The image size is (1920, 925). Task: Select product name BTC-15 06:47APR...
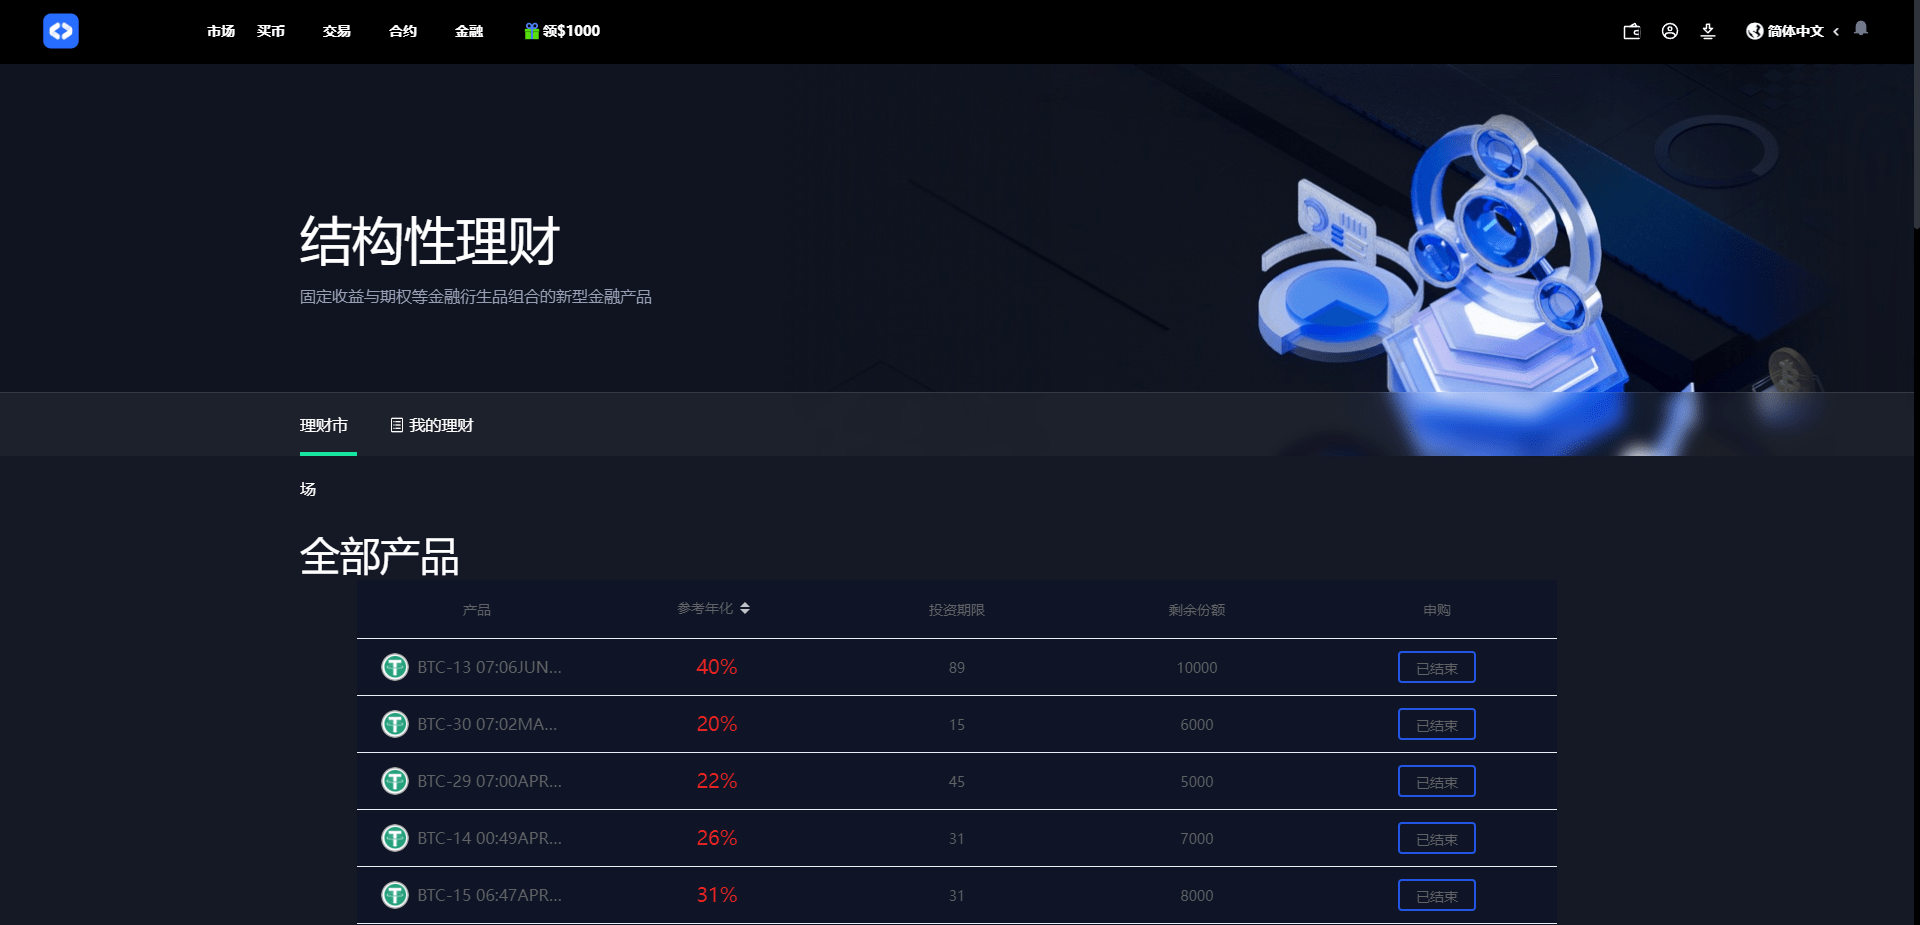490,895
